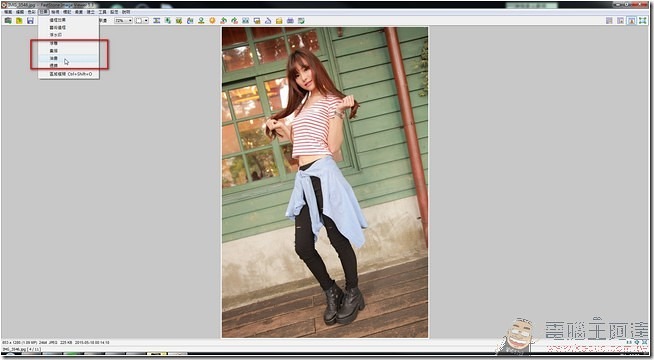
Task: Click the orange circle toolbar icon
Action: coord(212,20)
